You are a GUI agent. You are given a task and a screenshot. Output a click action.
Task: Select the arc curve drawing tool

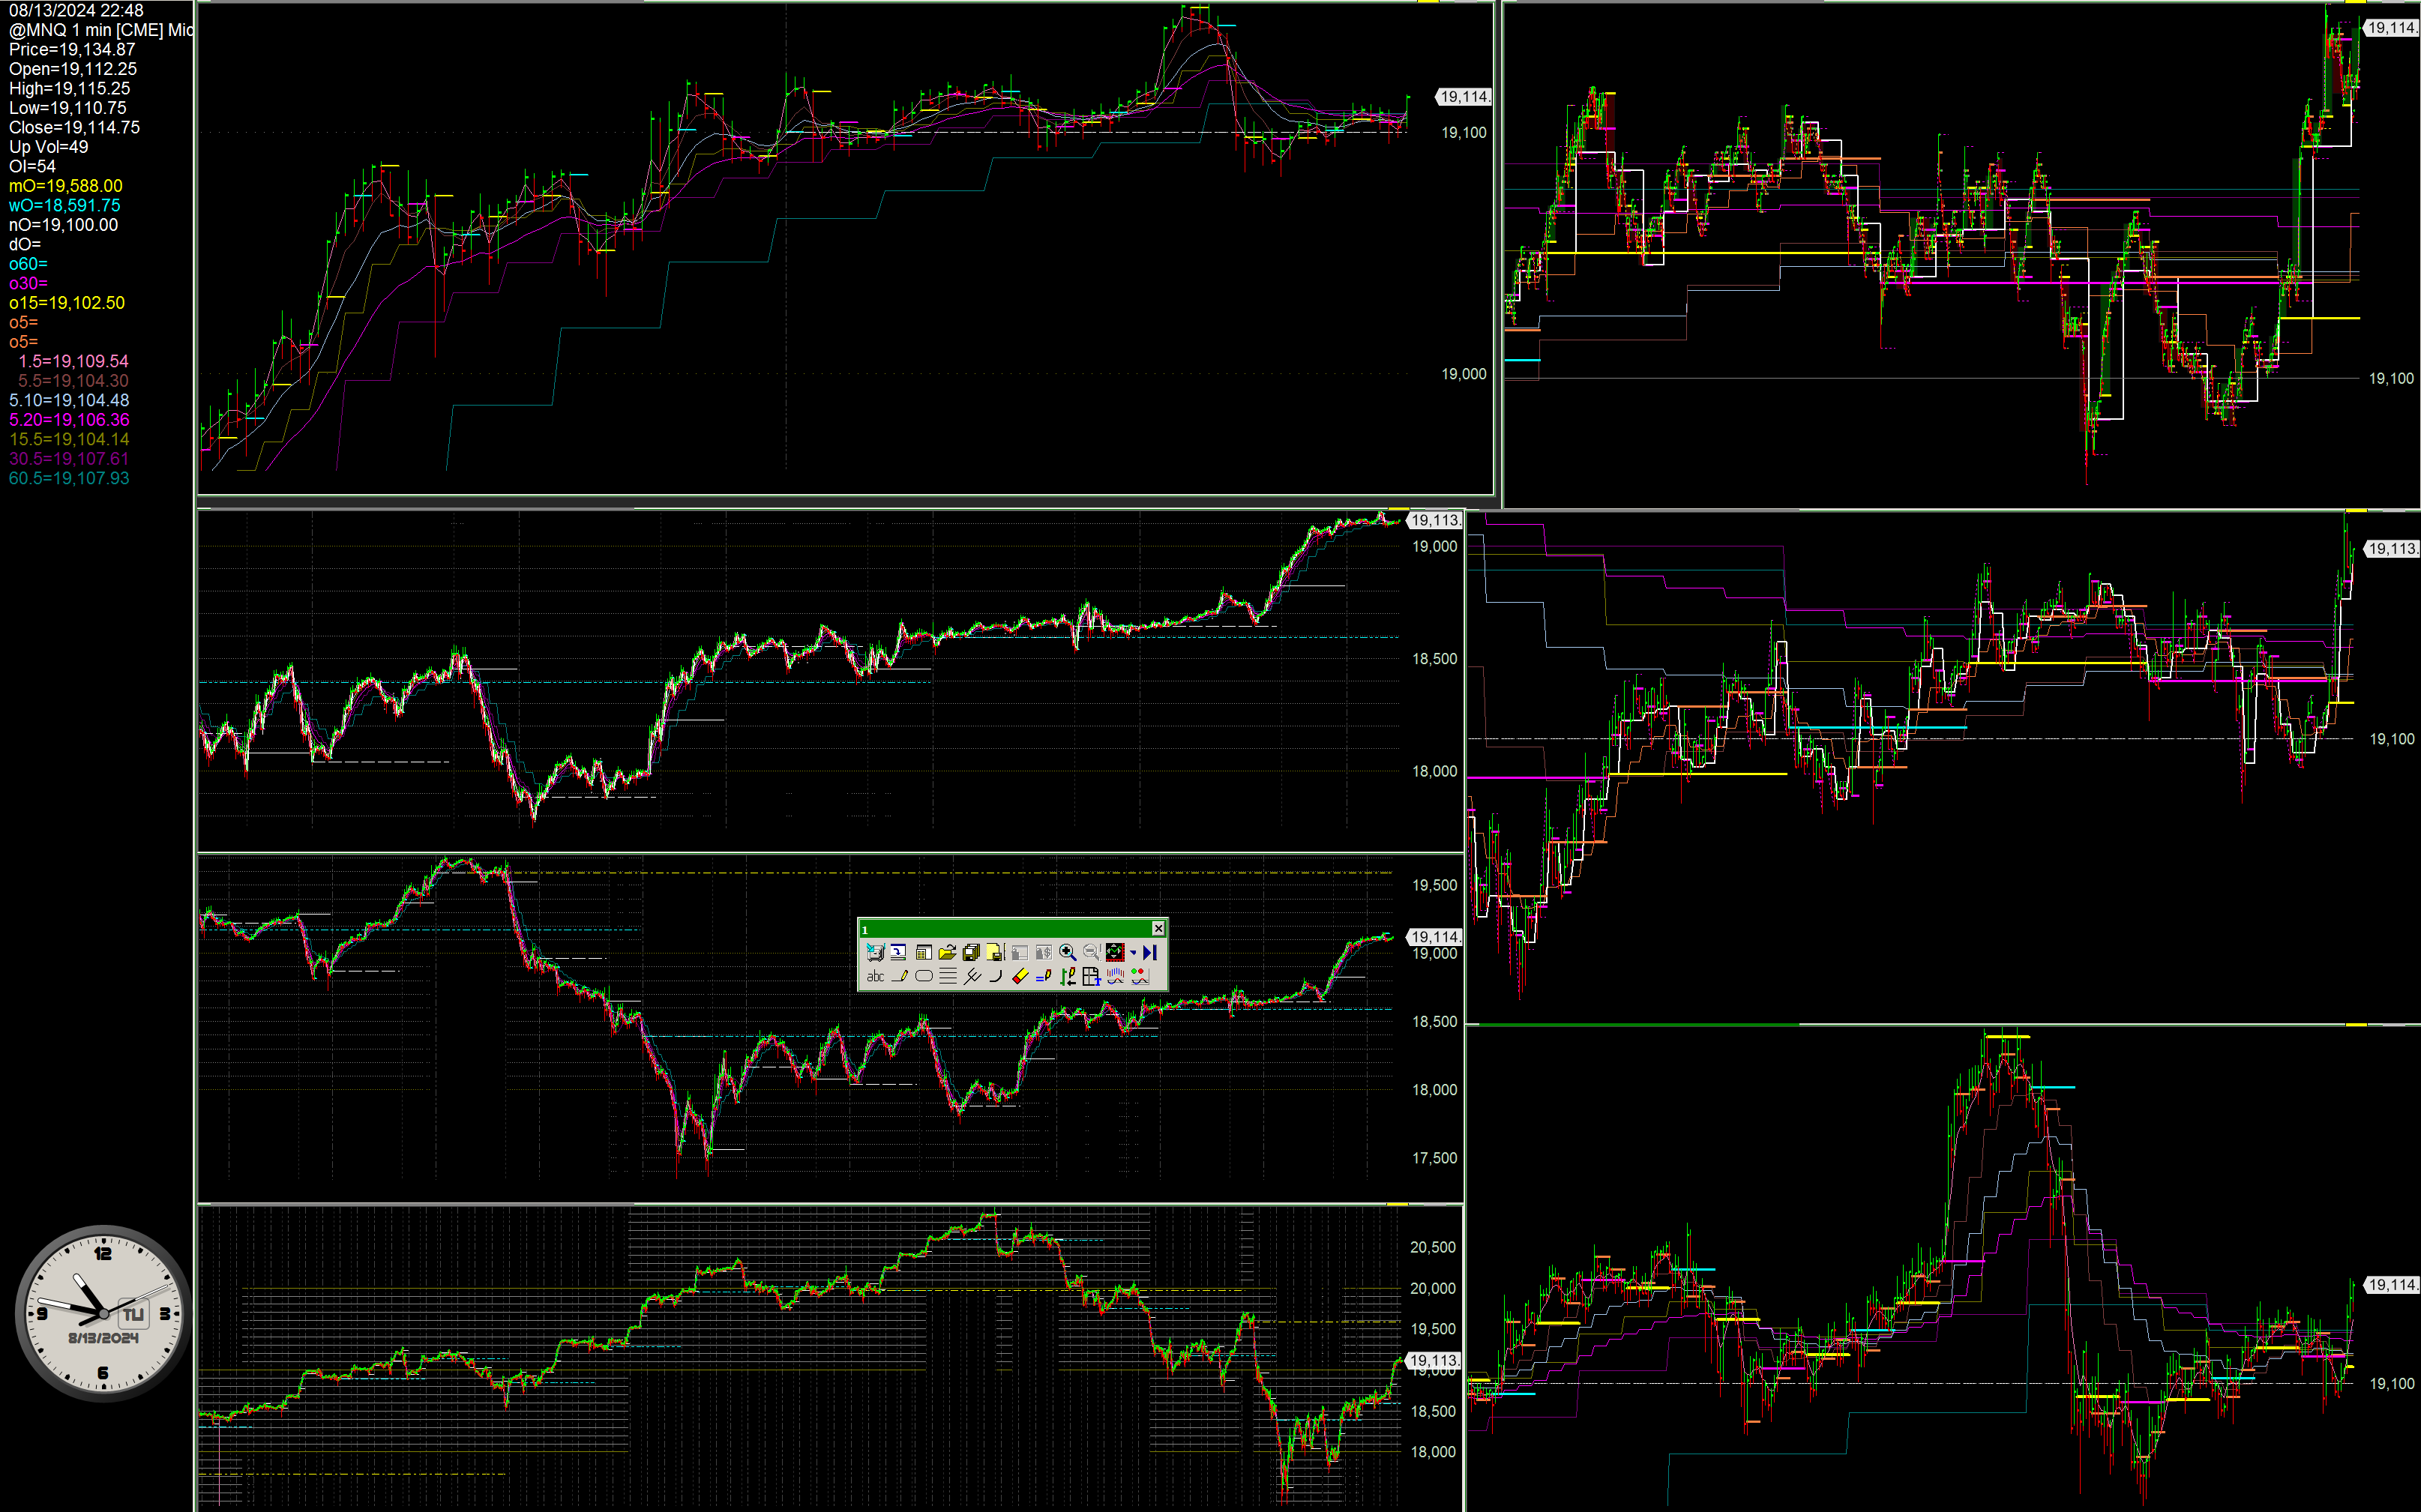[996, 977]
